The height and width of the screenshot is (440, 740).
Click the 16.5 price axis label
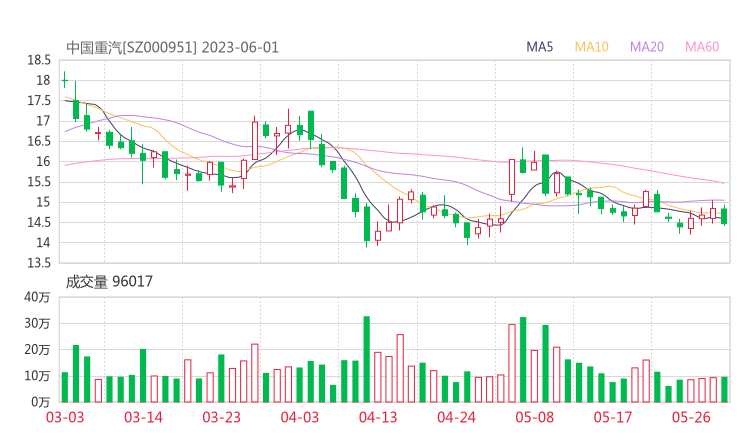(39, 142)
